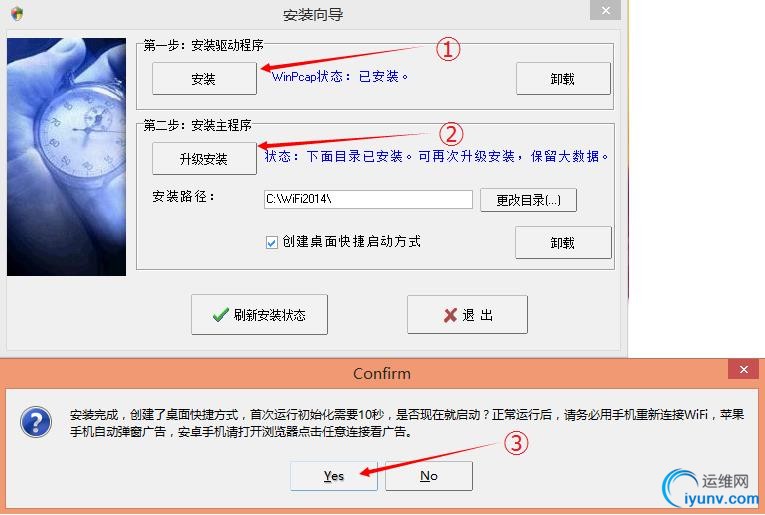Click into the C:\WiFi2014\ install path field
This screenshot has width=765, height=515.
(x=368, y=199)
